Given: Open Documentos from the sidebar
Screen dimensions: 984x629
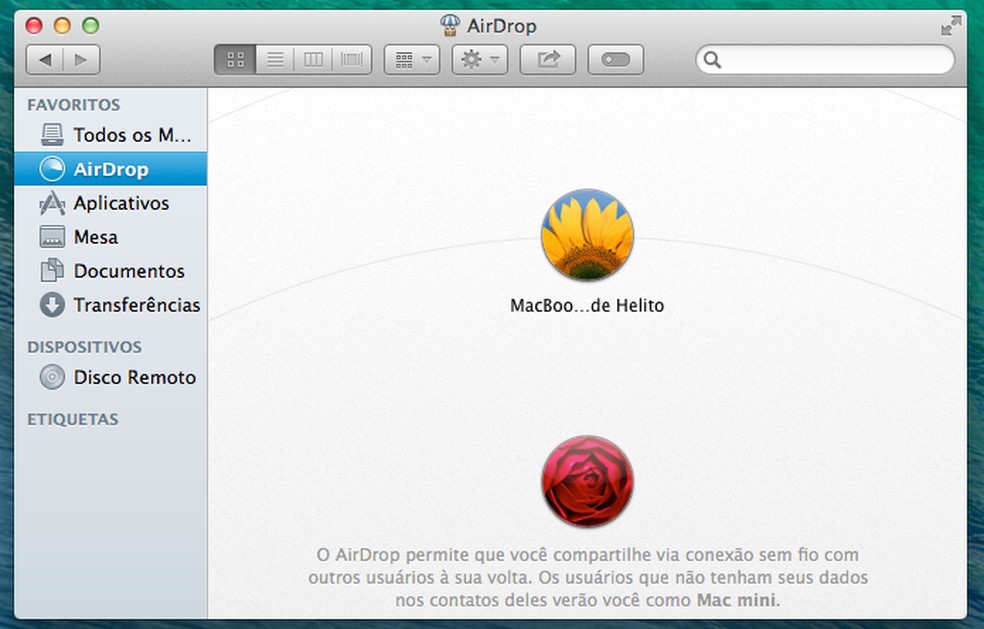Looking at the screenshot, I should pos(128,271).
